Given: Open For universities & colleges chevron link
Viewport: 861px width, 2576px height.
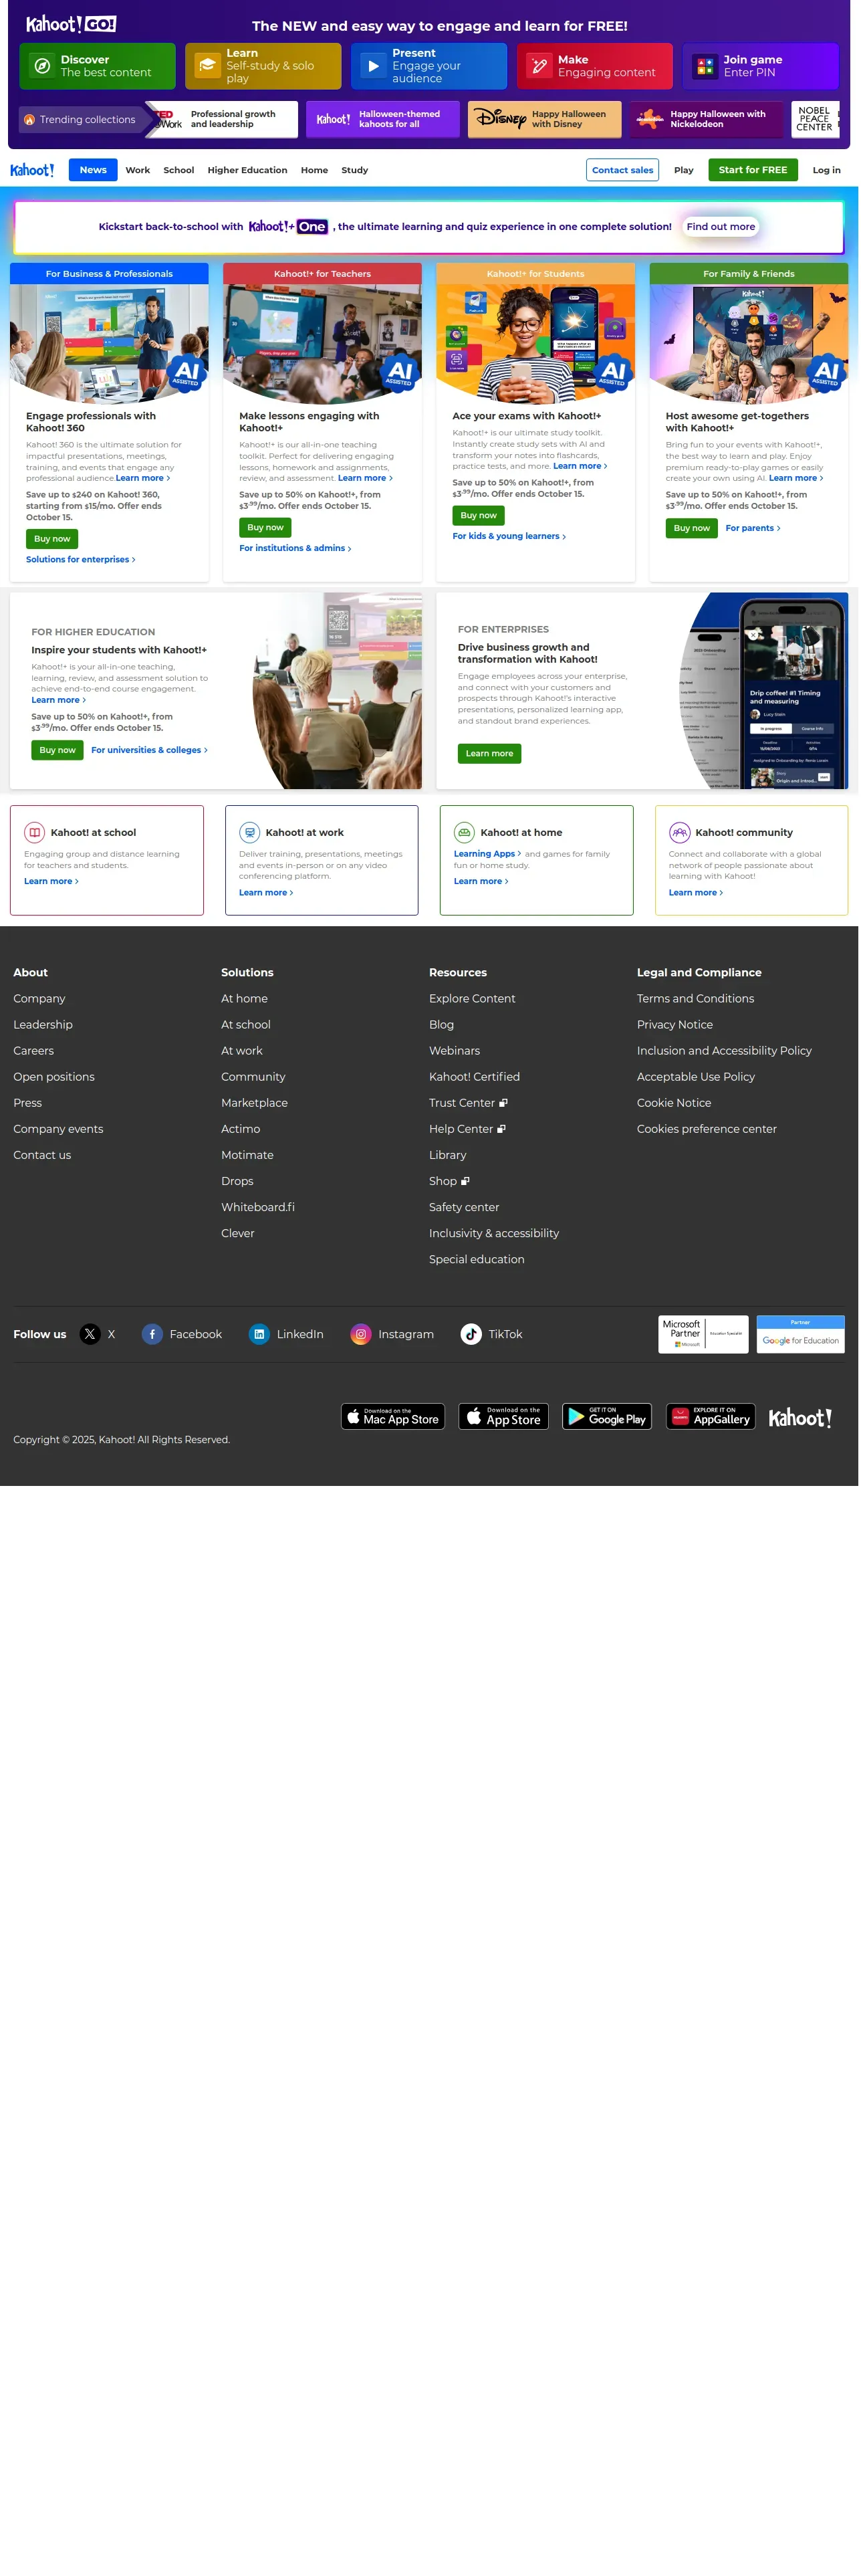Looking at the screenshot, I should click(149, 750).
